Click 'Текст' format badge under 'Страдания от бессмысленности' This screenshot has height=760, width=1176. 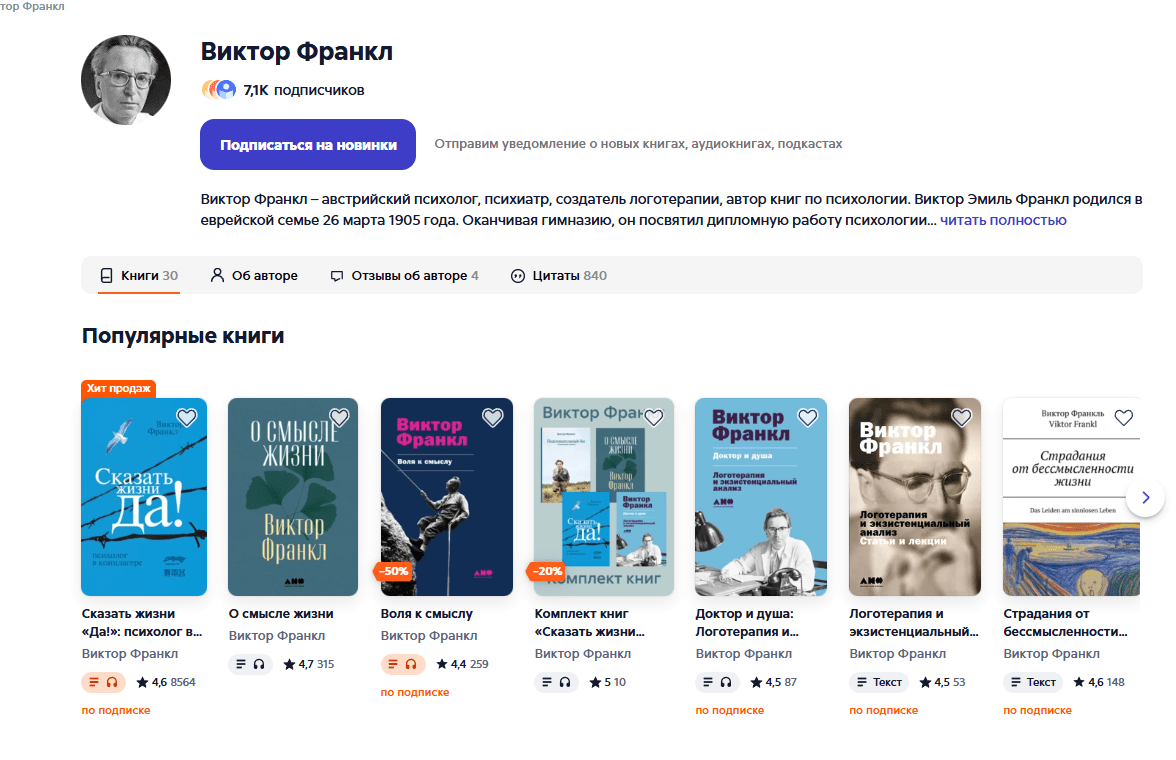click(1034, 682)
